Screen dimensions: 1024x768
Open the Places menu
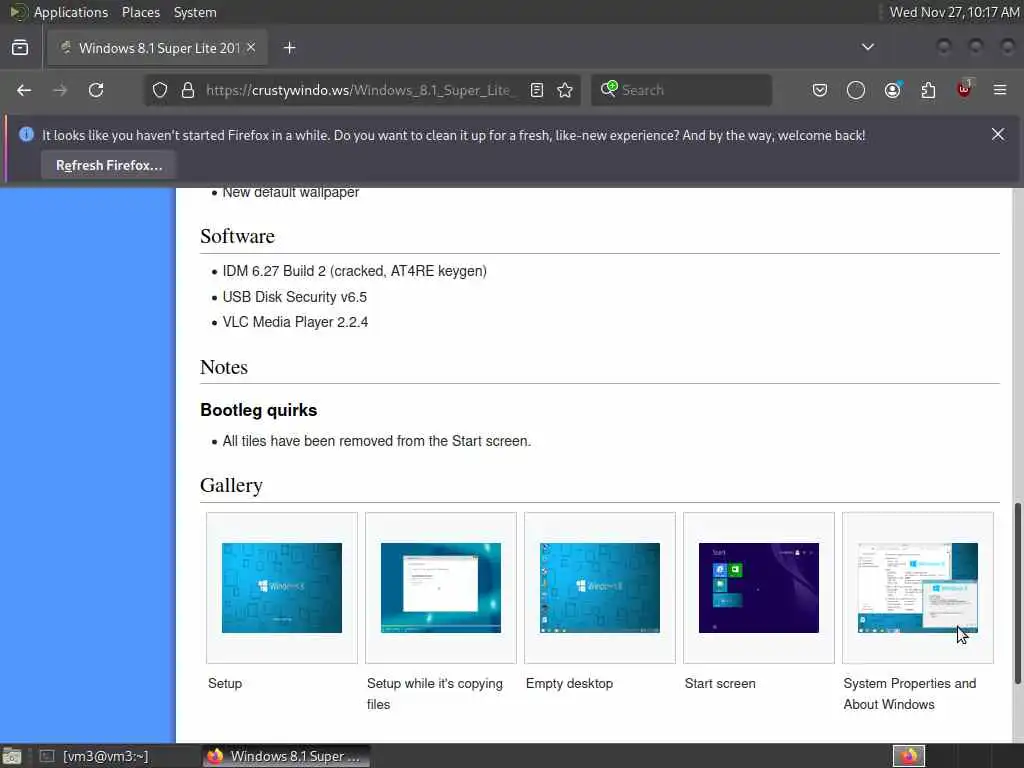point(140,12)
